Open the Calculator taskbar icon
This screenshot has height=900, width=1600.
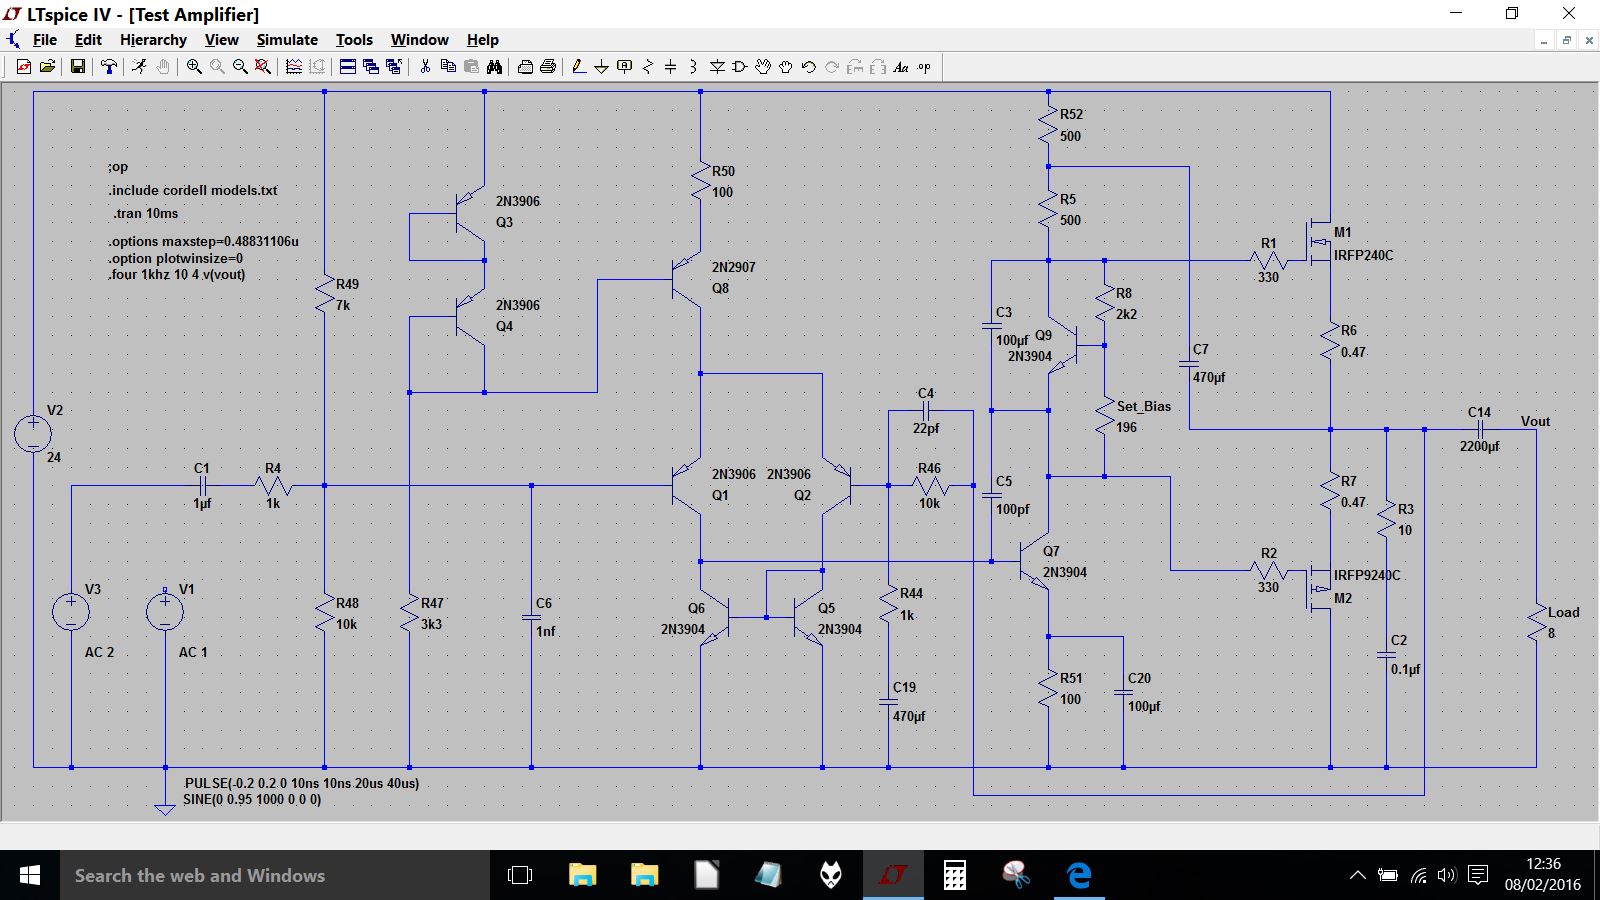955,875
